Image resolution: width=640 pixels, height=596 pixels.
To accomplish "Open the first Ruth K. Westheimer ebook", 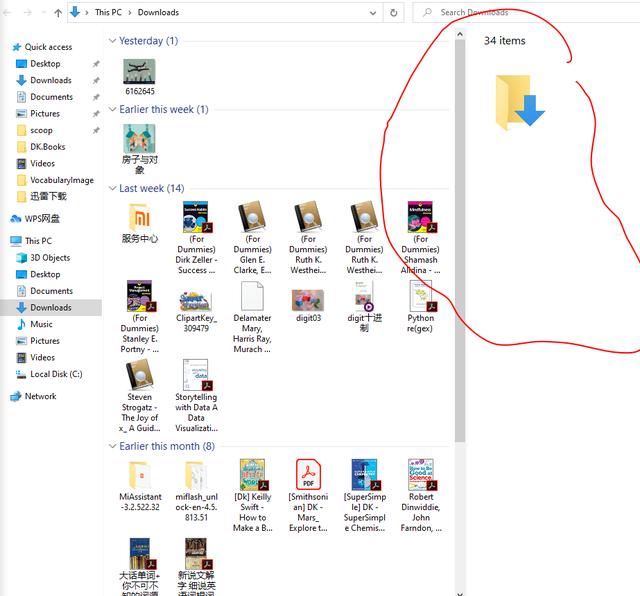I will pyautogui.click(x=308, y=238).
